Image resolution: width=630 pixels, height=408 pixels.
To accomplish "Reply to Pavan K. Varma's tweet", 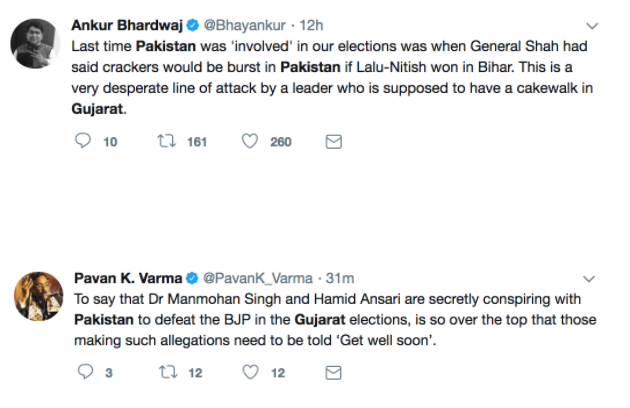I will click(x=84, y=373).
